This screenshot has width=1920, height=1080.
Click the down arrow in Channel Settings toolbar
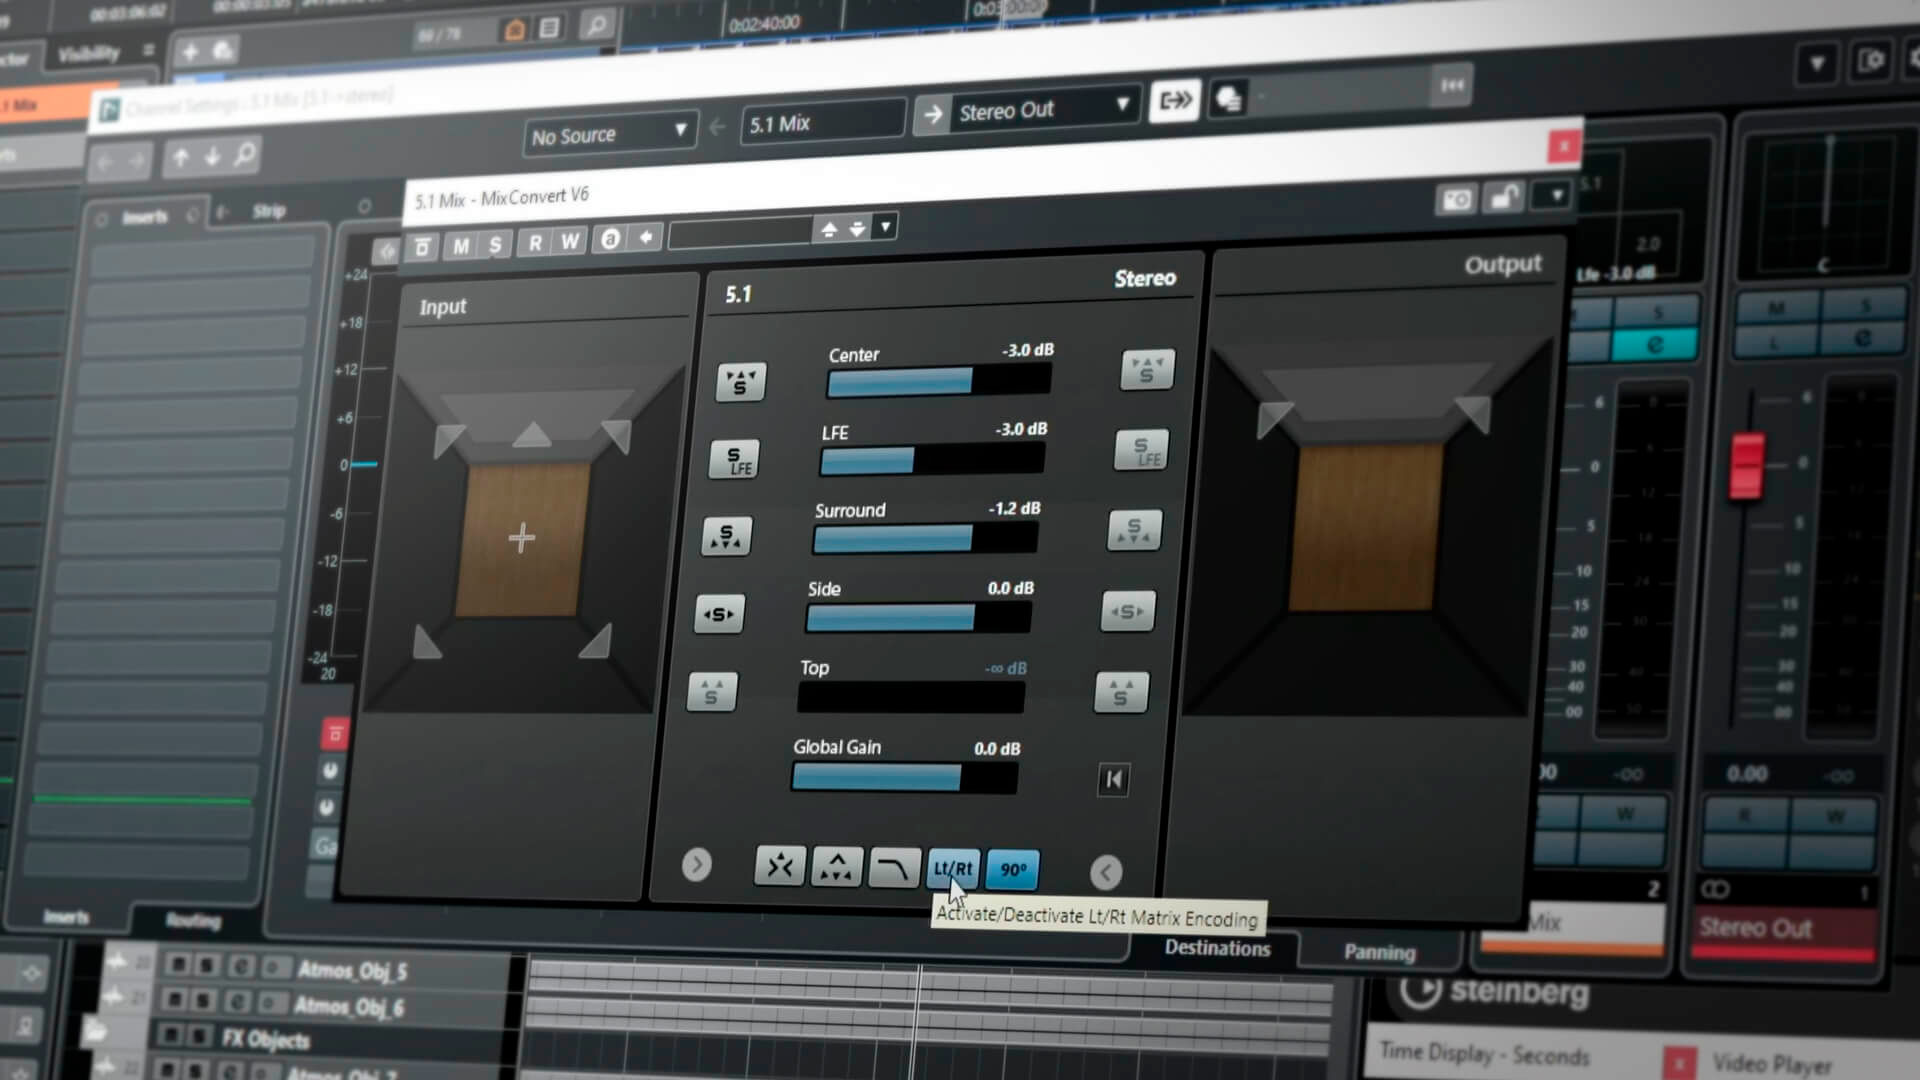pos(212,156)
